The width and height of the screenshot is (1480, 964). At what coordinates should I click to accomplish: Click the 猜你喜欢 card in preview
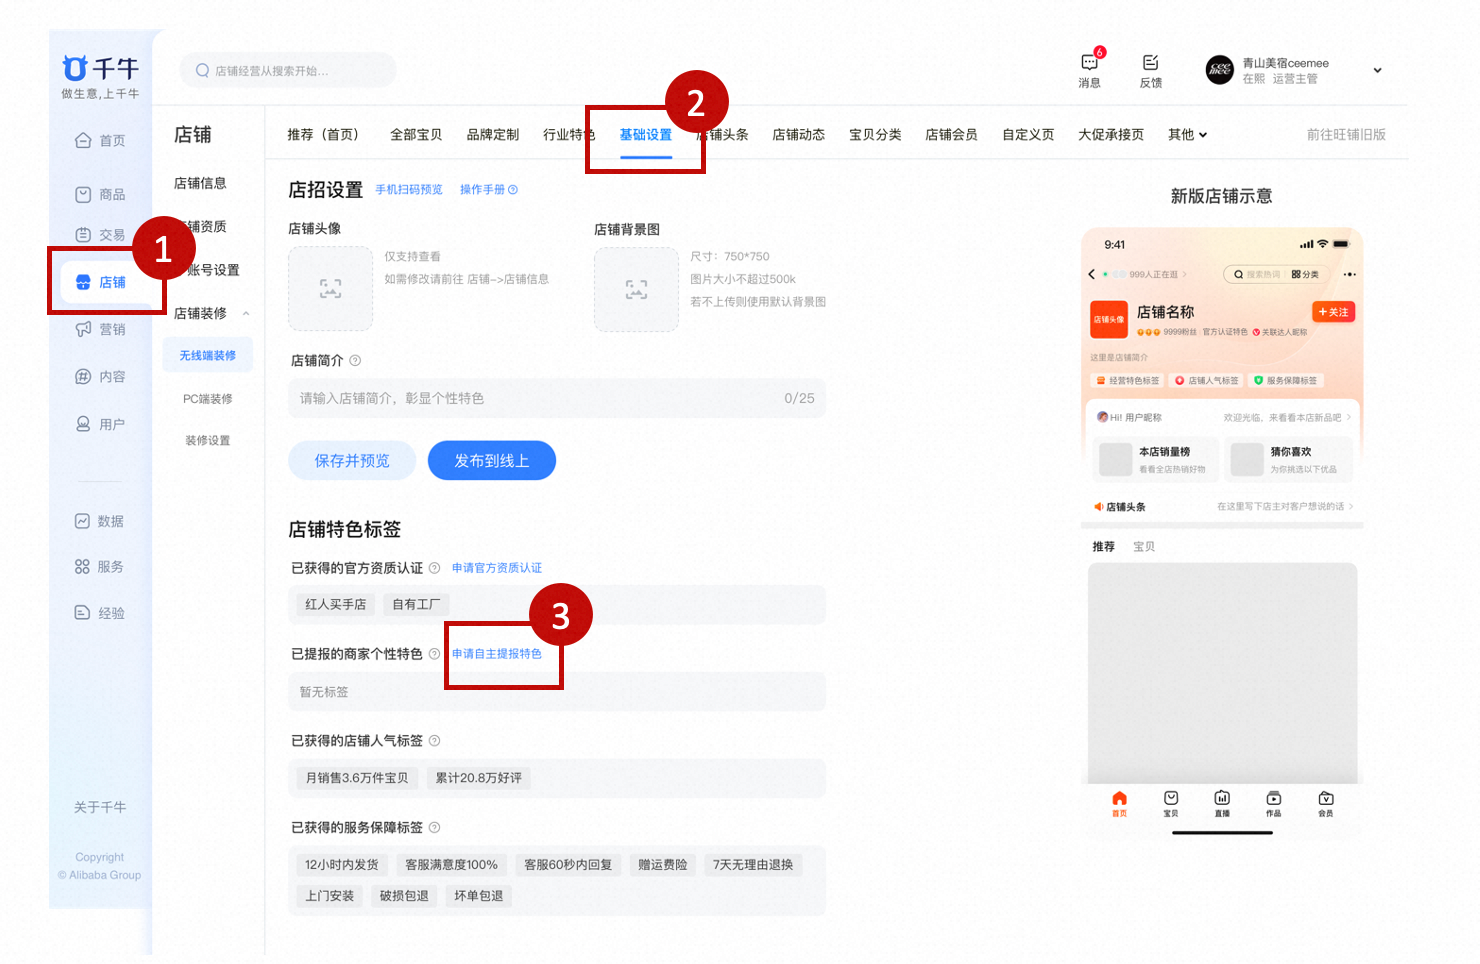[x=1290, y=460]
